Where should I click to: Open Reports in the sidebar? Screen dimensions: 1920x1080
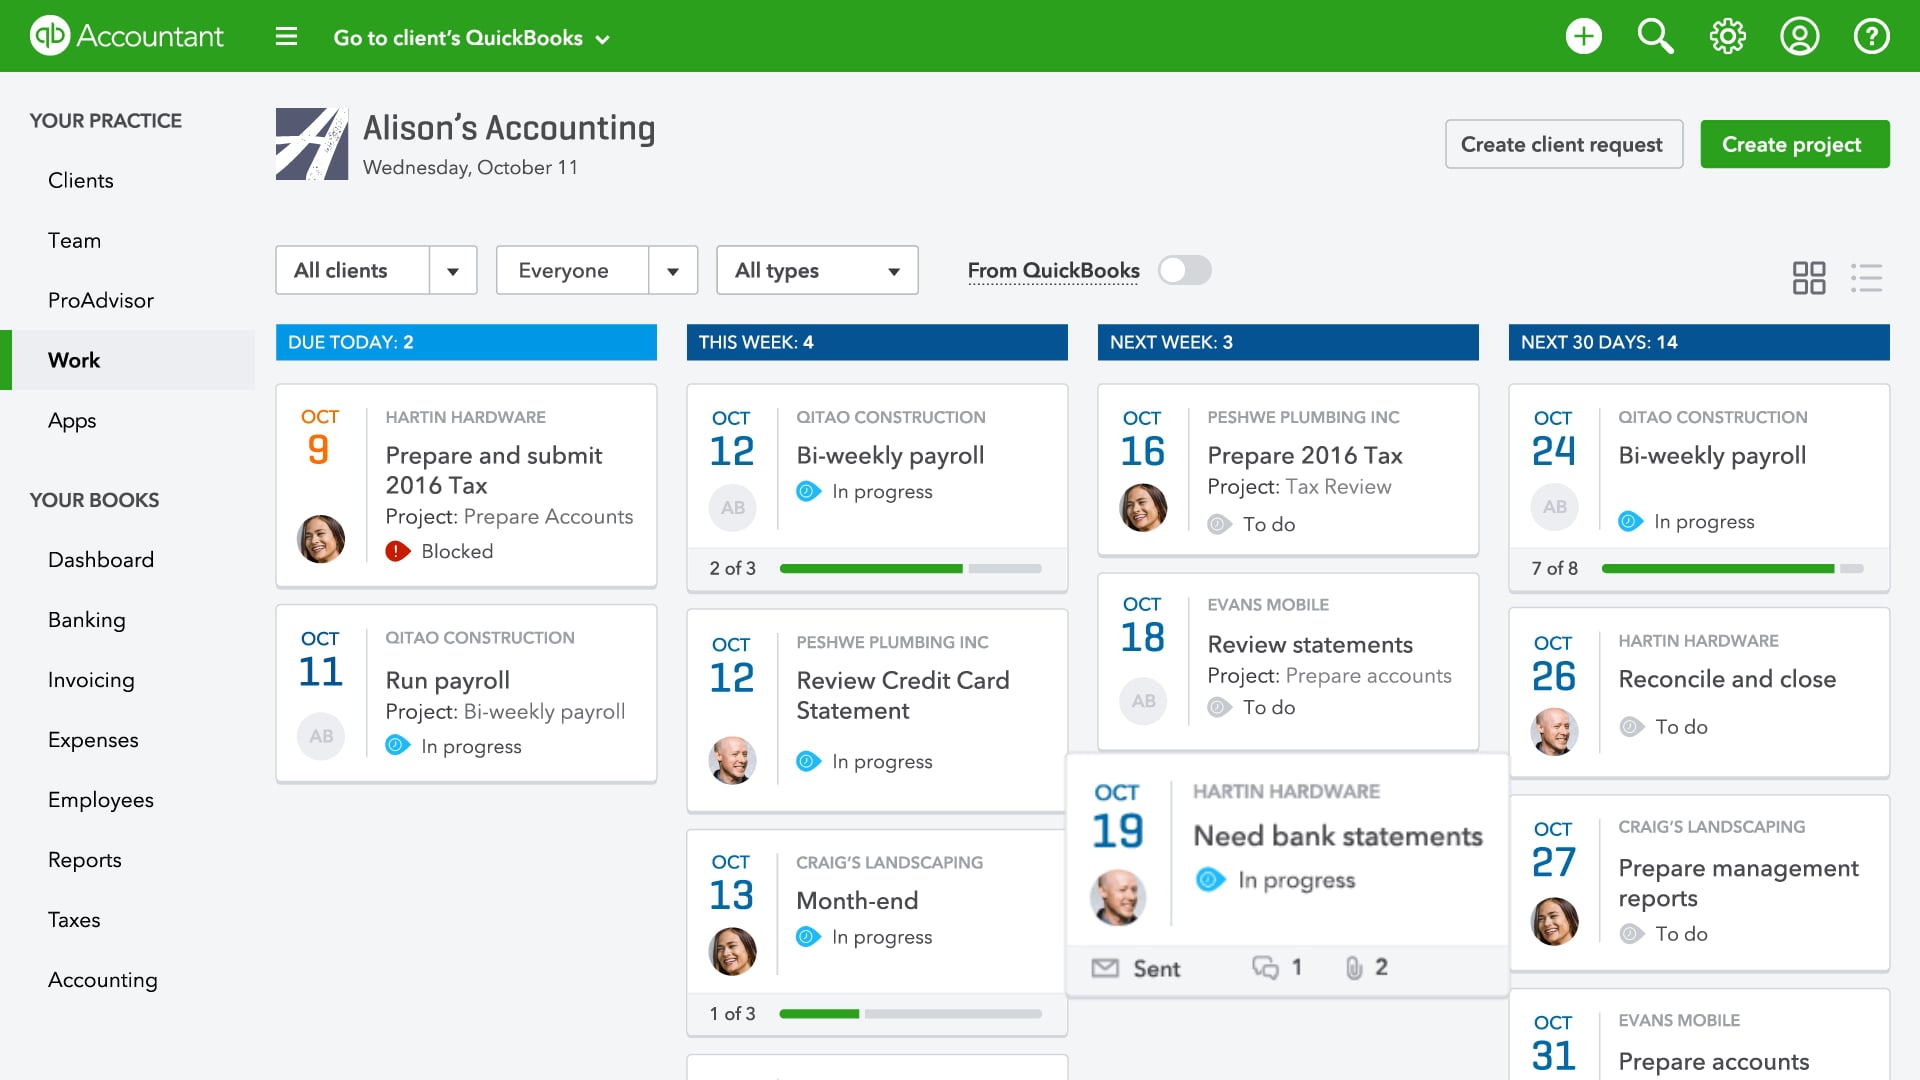tap(85, 859)
